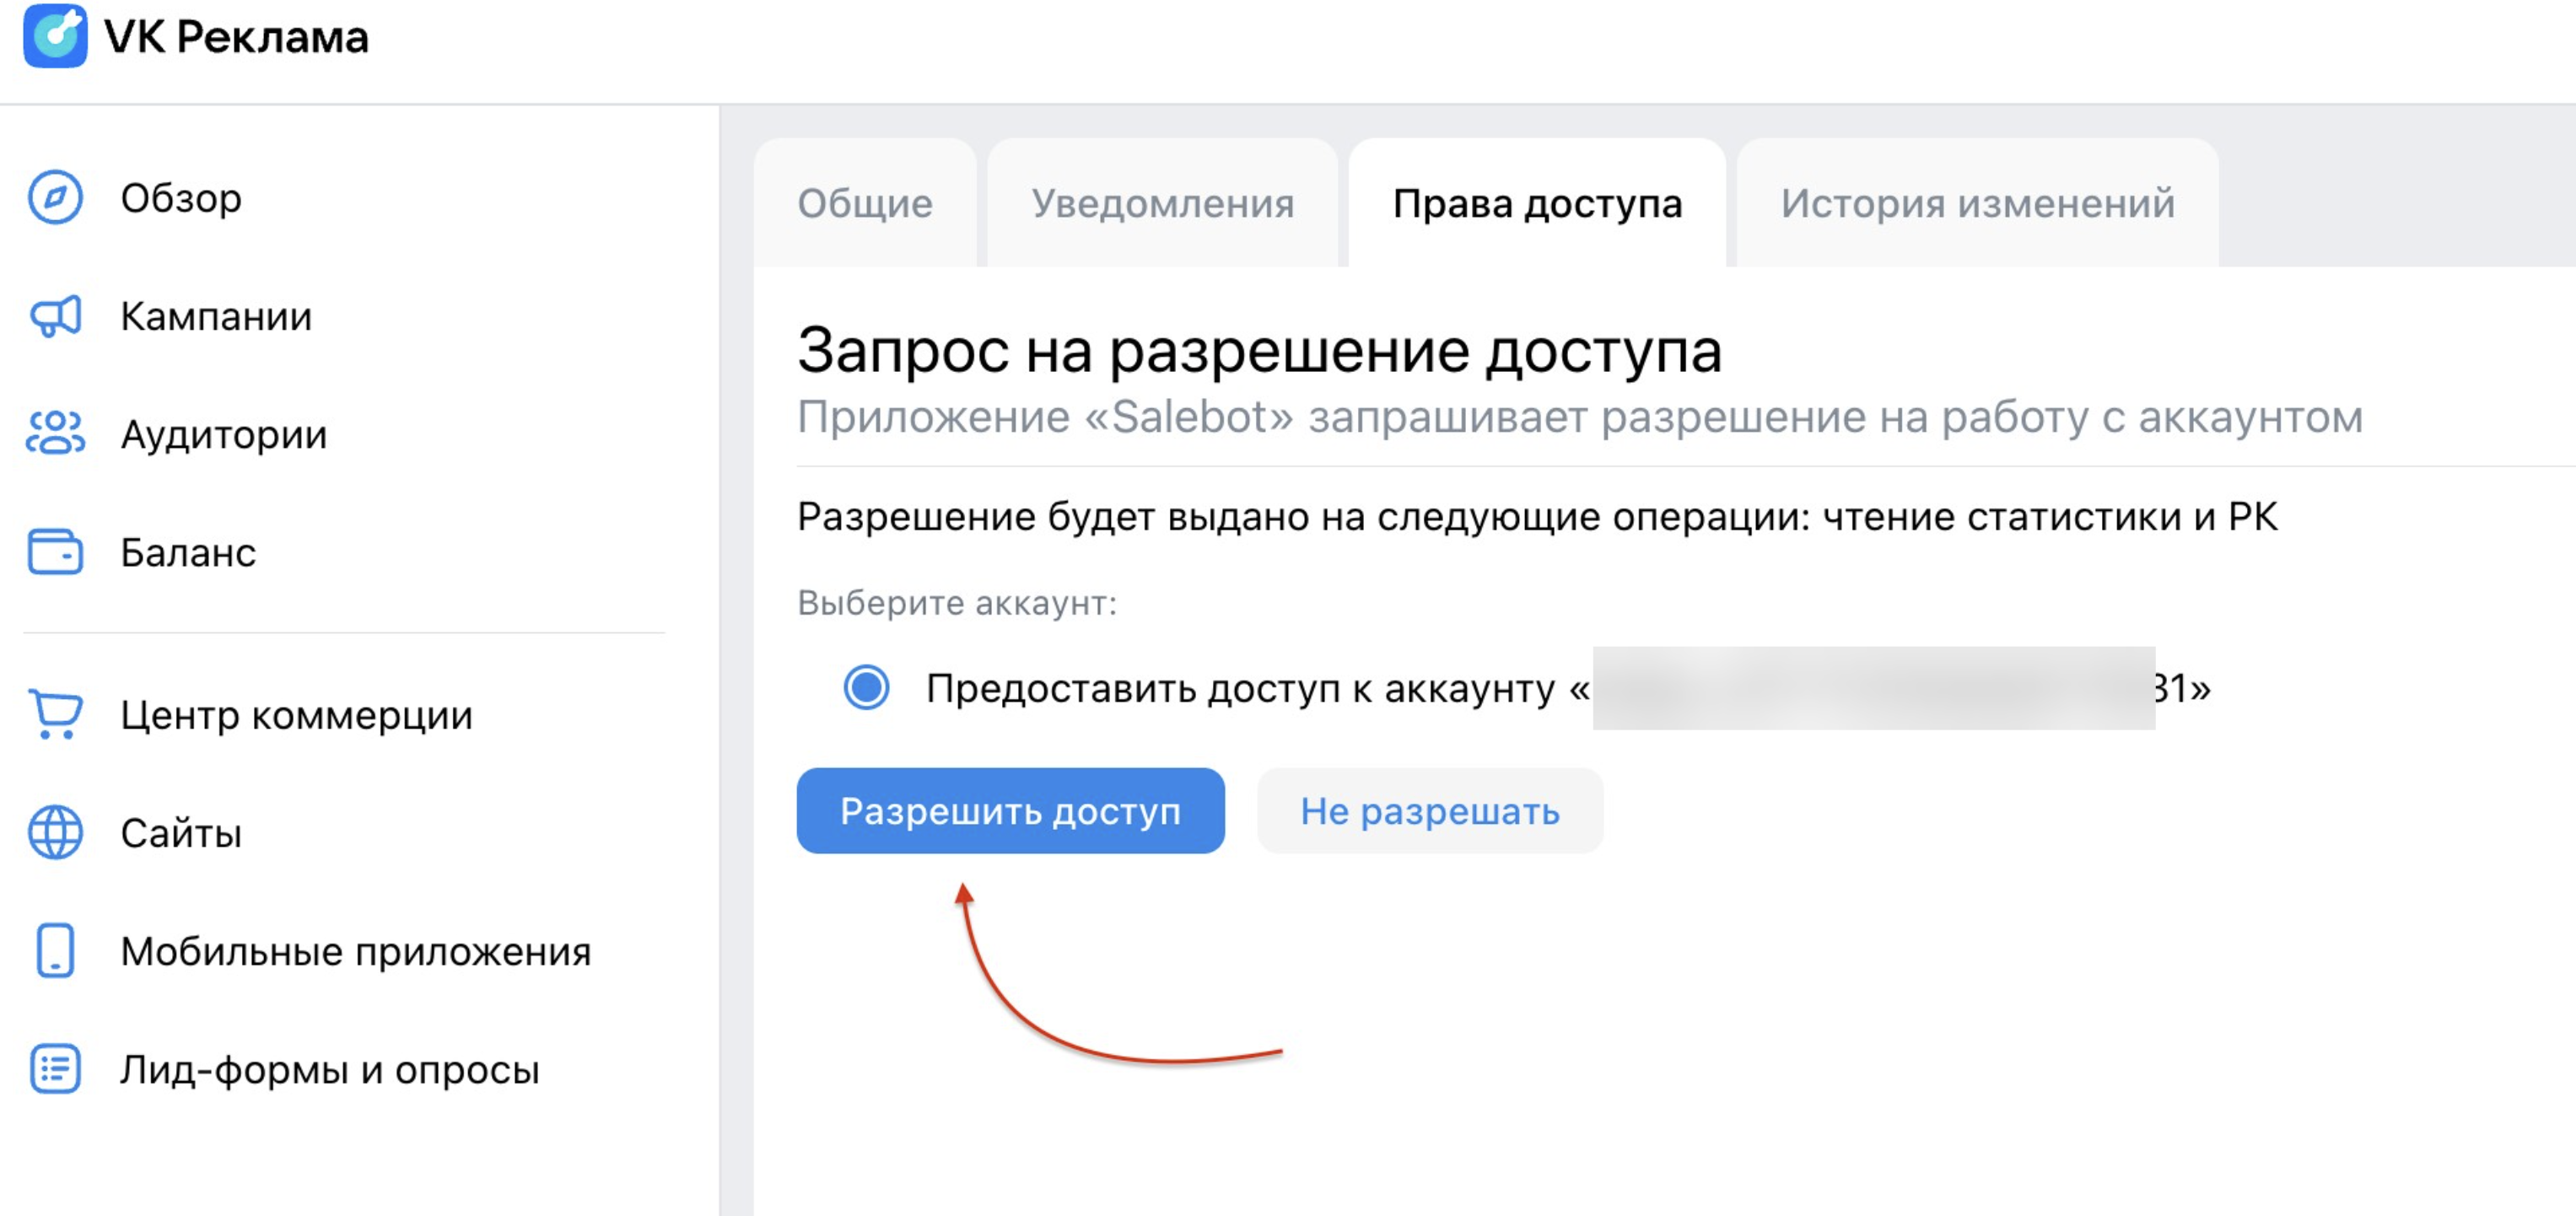Screen dimensions: 2576x1216
Task: Click the megaphone icon for Кампании
Action: tap(55, 316)
